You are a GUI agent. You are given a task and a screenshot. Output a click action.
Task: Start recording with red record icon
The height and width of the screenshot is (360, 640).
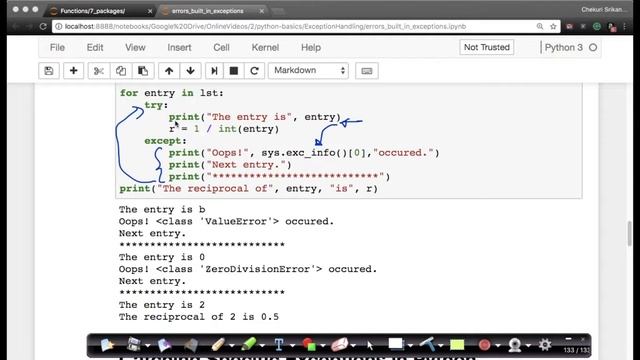(484, 345)
